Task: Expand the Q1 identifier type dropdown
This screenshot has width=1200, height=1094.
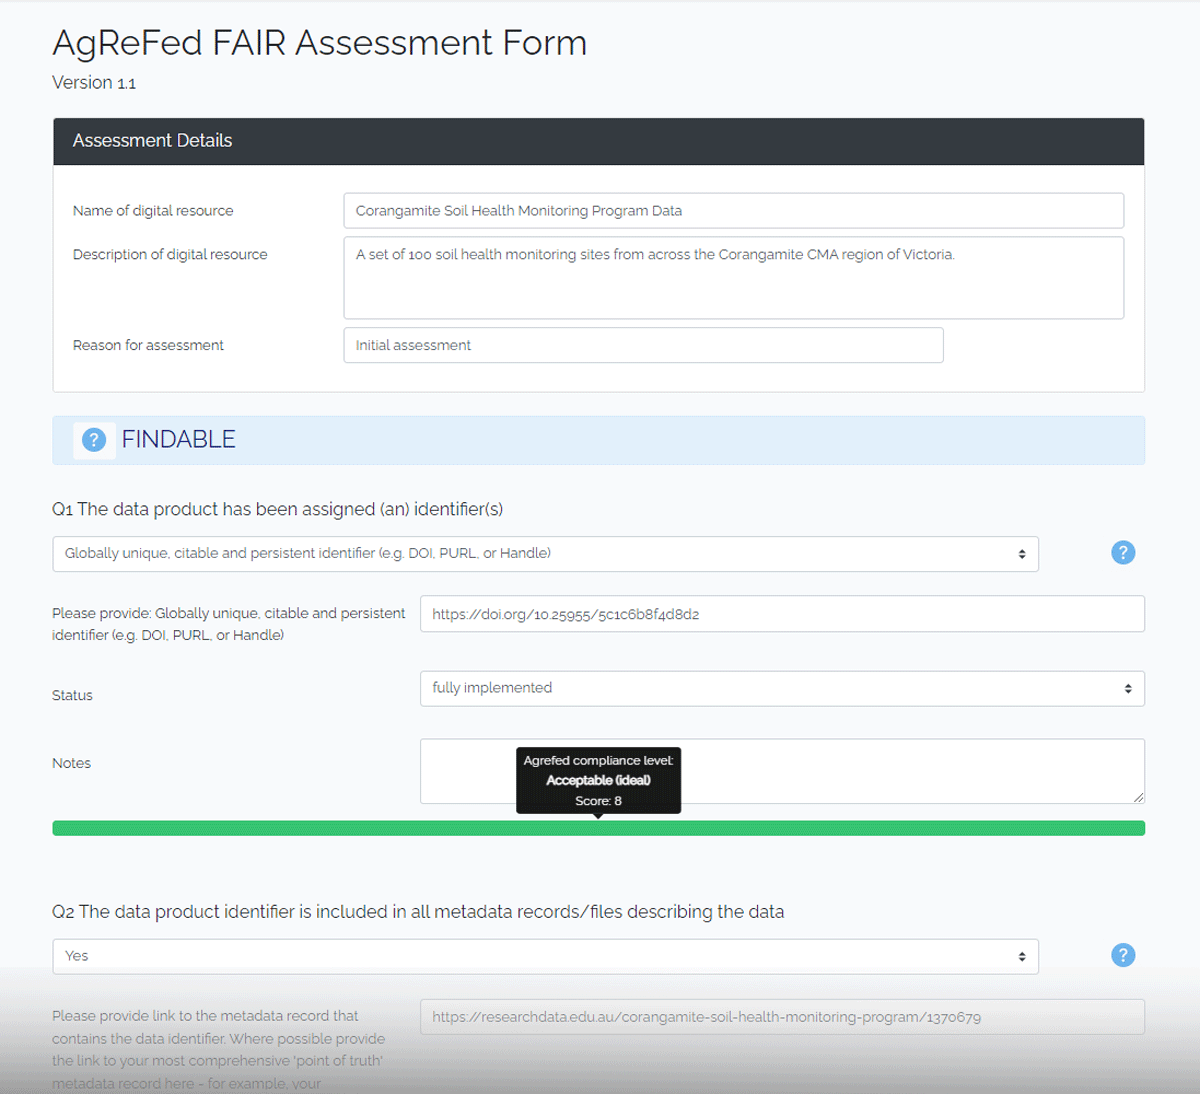Action: tap(545, 554)
